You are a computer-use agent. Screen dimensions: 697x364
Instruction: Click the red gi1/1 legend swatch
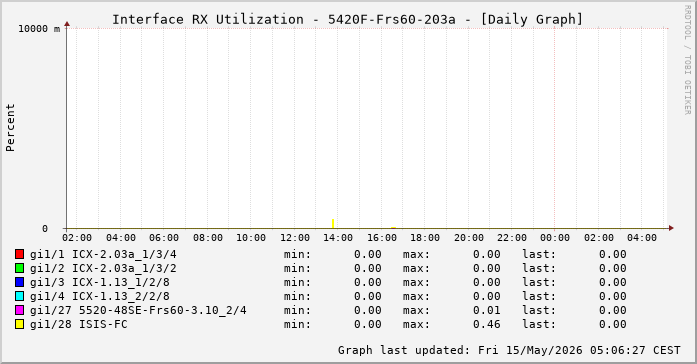click(19, 254)
